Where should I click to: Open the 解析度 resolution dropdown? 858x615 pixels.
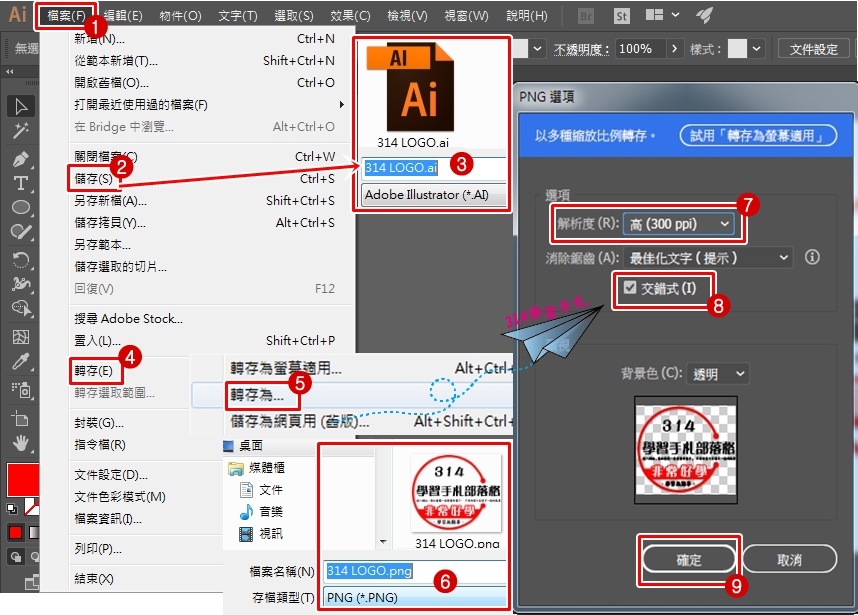[679, 224]
